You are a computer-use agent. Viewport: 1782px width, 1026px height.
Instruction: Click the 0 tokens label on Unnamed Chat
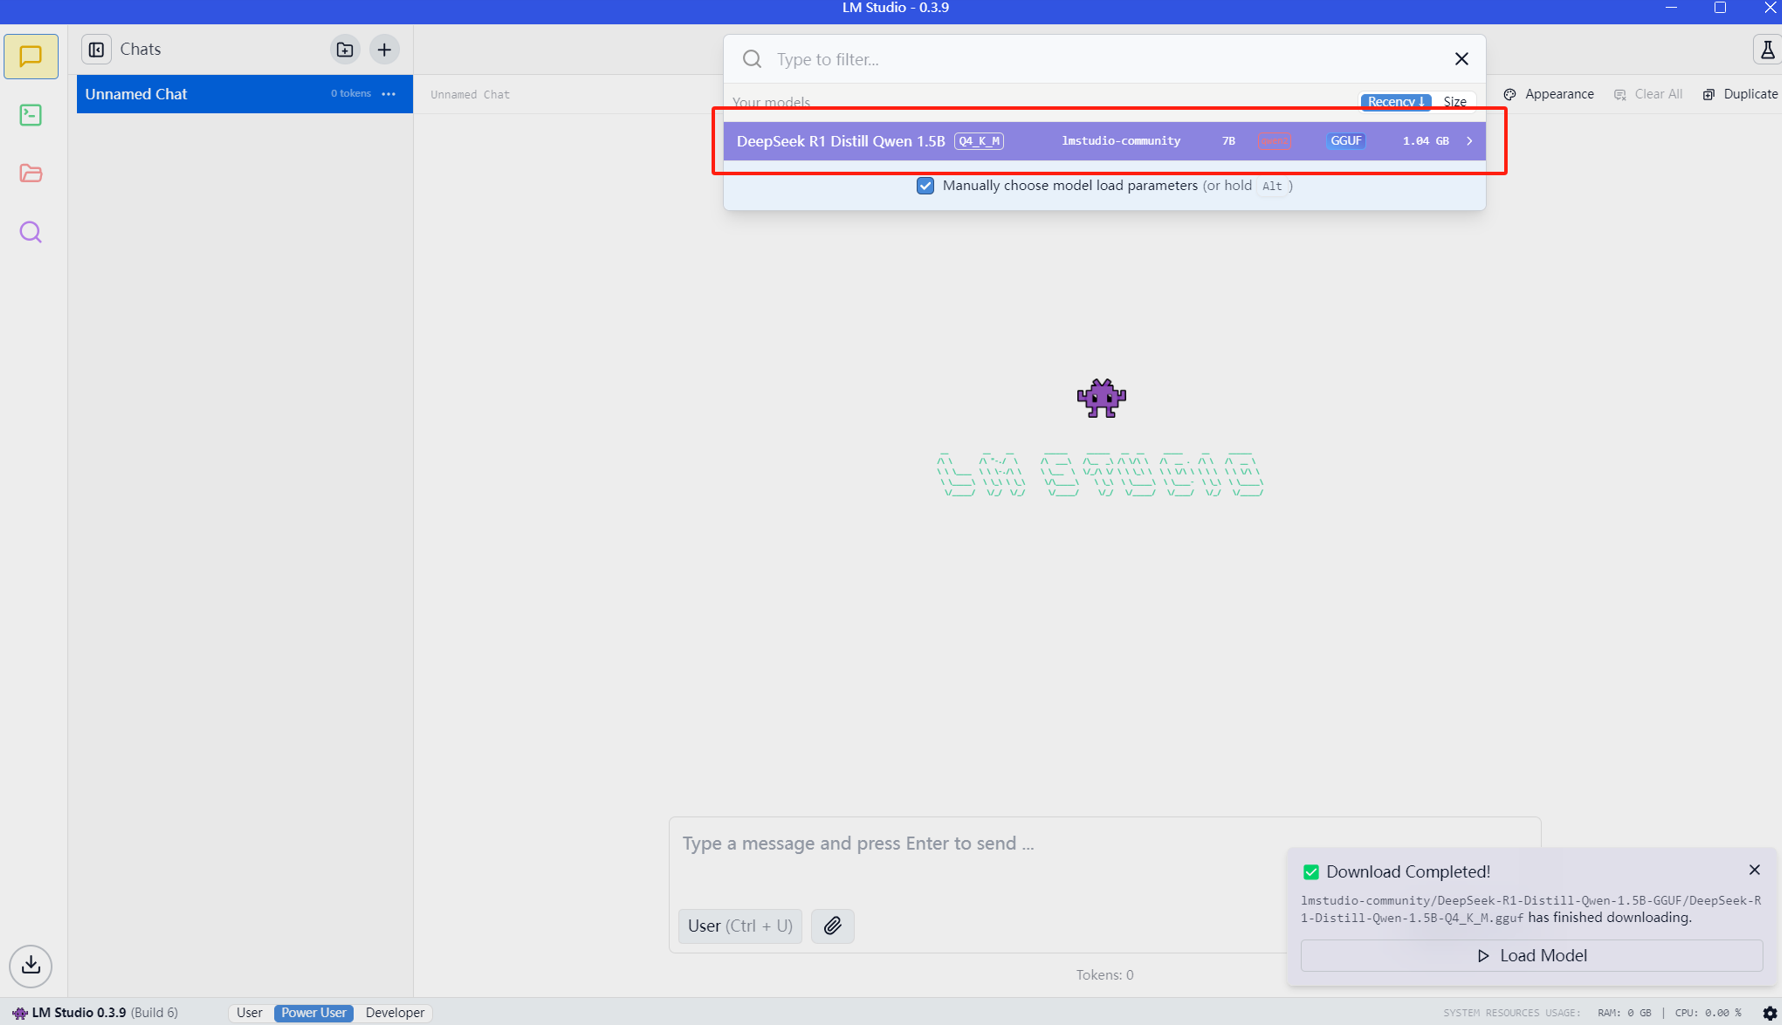351,94
